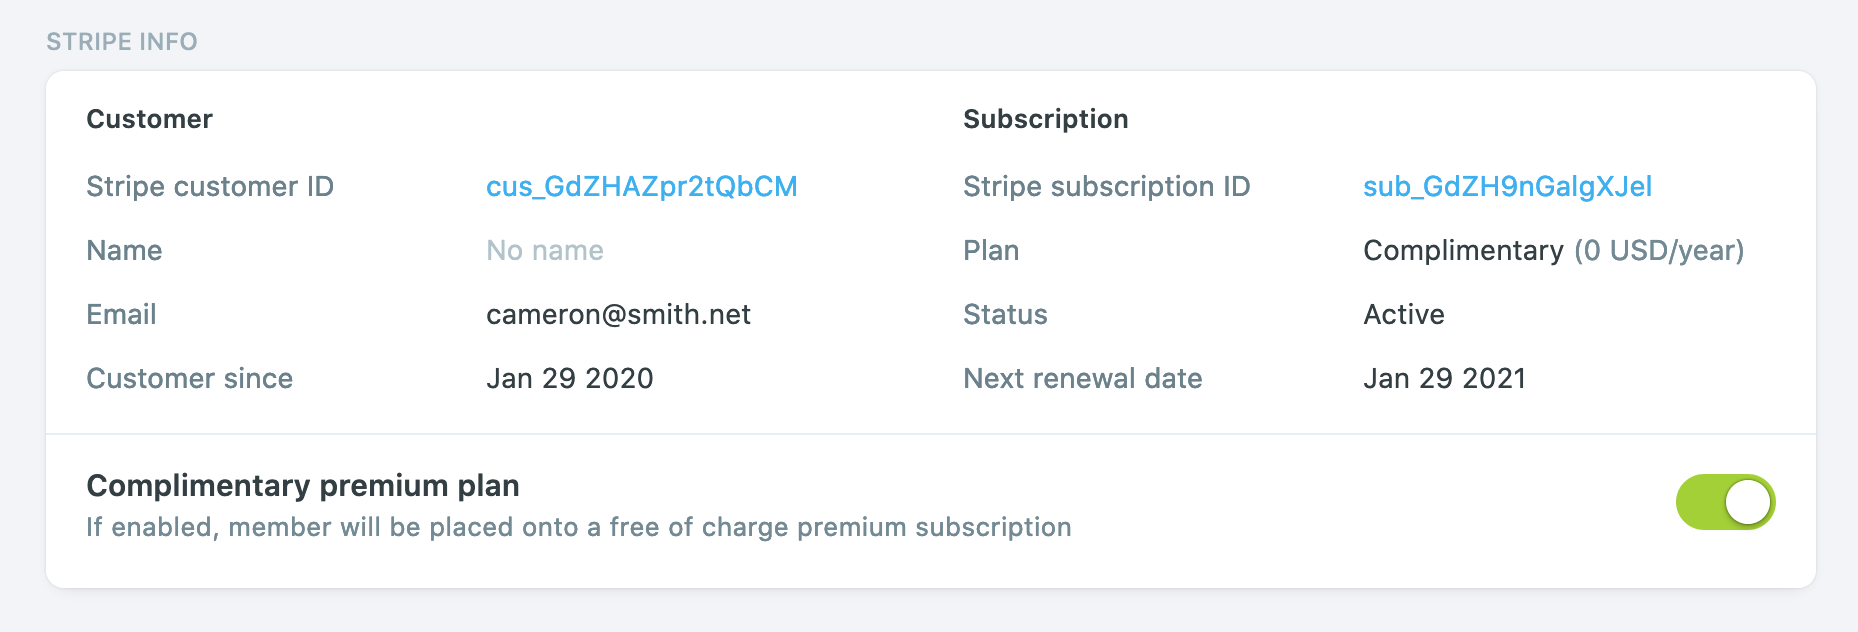Open the Stripe customer ID link
This screenshot has width=1858, height=632.
641,187
